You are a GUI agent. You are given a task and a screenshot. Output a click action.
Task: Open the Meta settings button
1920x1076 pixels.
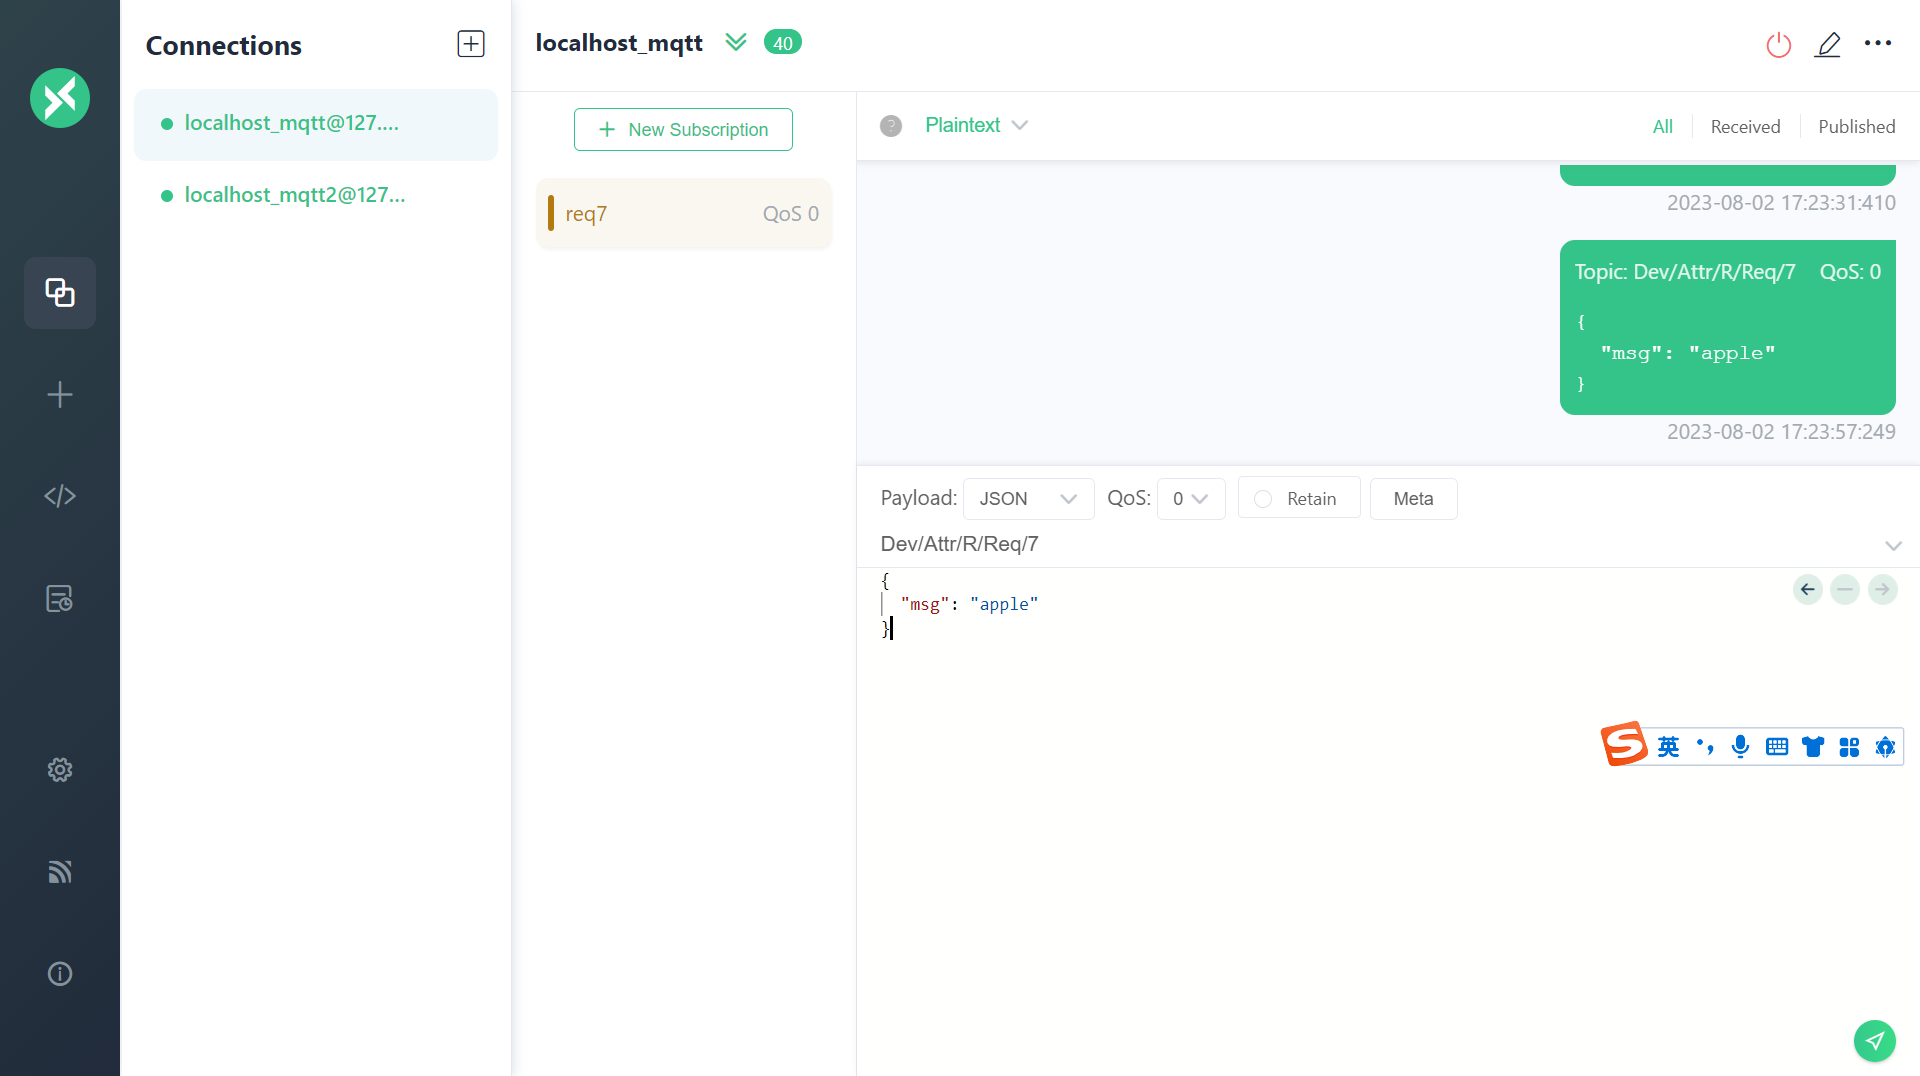[1413, 498]
